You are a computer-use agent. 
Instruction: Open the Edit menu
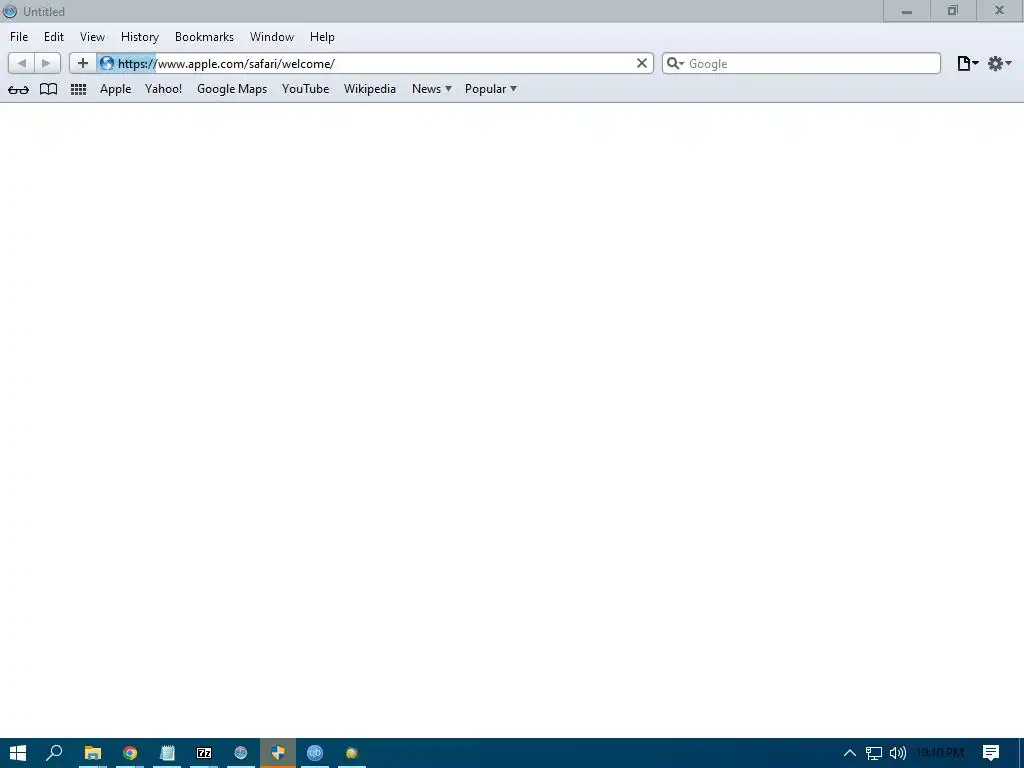click(54, 37)
